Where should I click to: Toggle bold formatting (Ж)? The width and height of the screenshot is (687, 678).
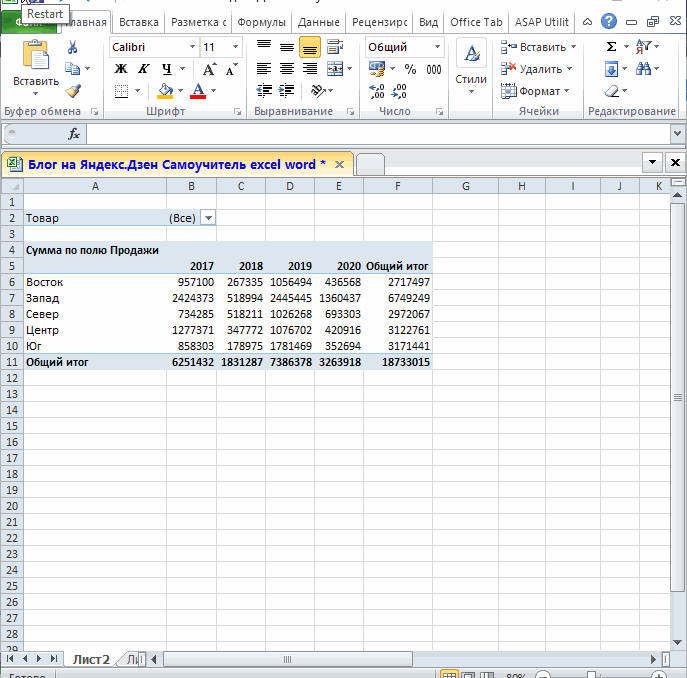pyautogui.click(x=121, y=69)
